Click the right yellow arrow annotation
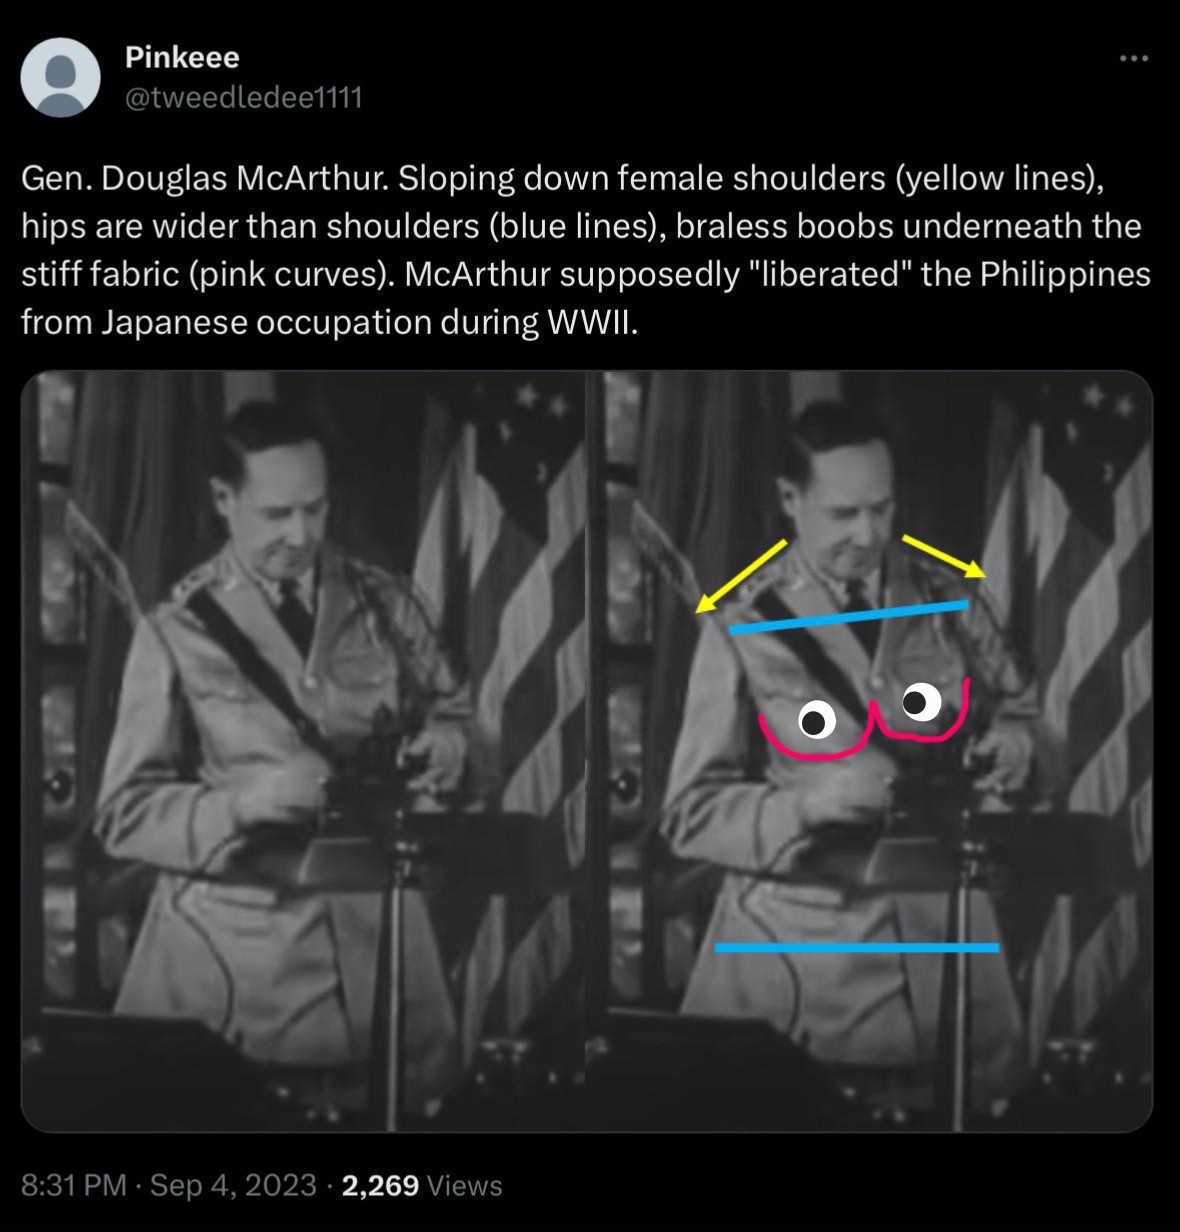This screenshot has height=1232, width=1180. [945, 556]
